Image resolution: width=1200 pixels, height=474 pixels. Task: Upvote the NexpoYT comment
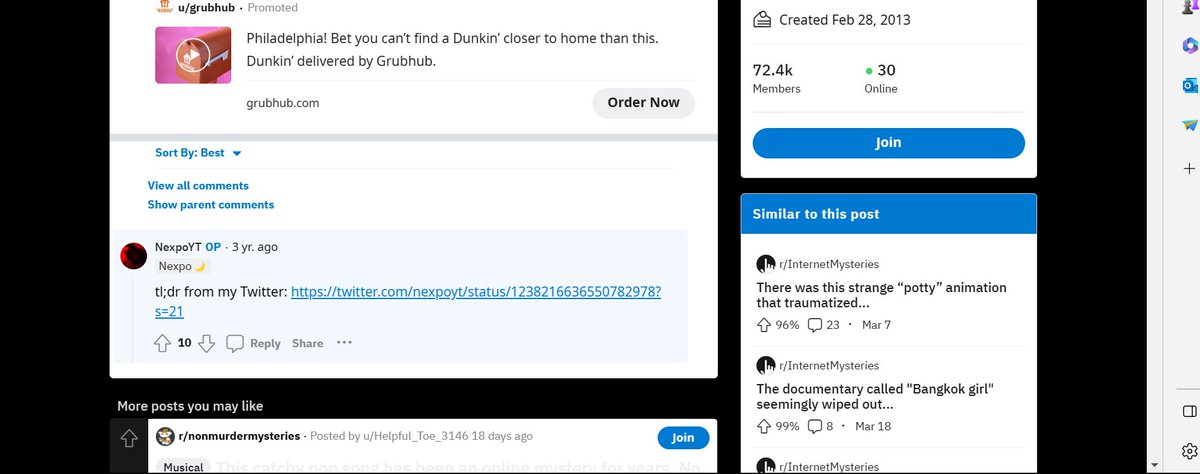(163, 343)
